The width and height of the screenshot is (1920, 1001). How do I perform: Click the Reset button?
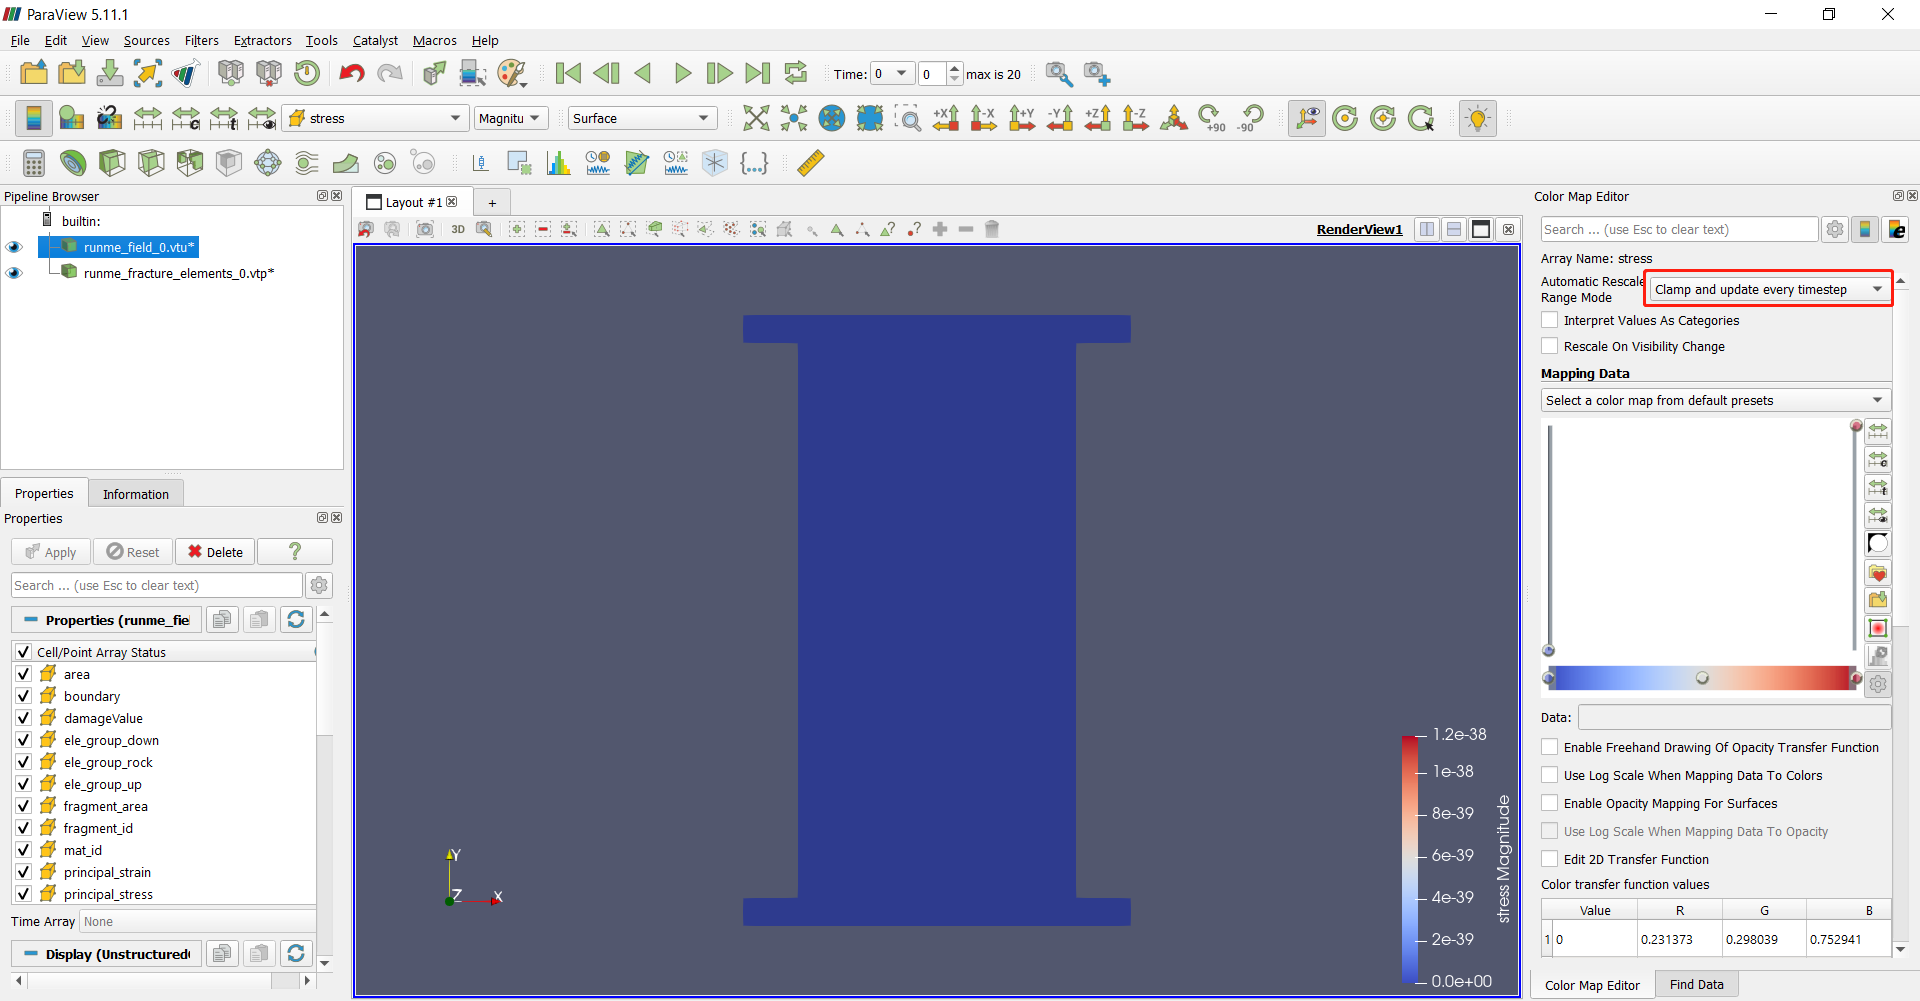click(133, 552)
